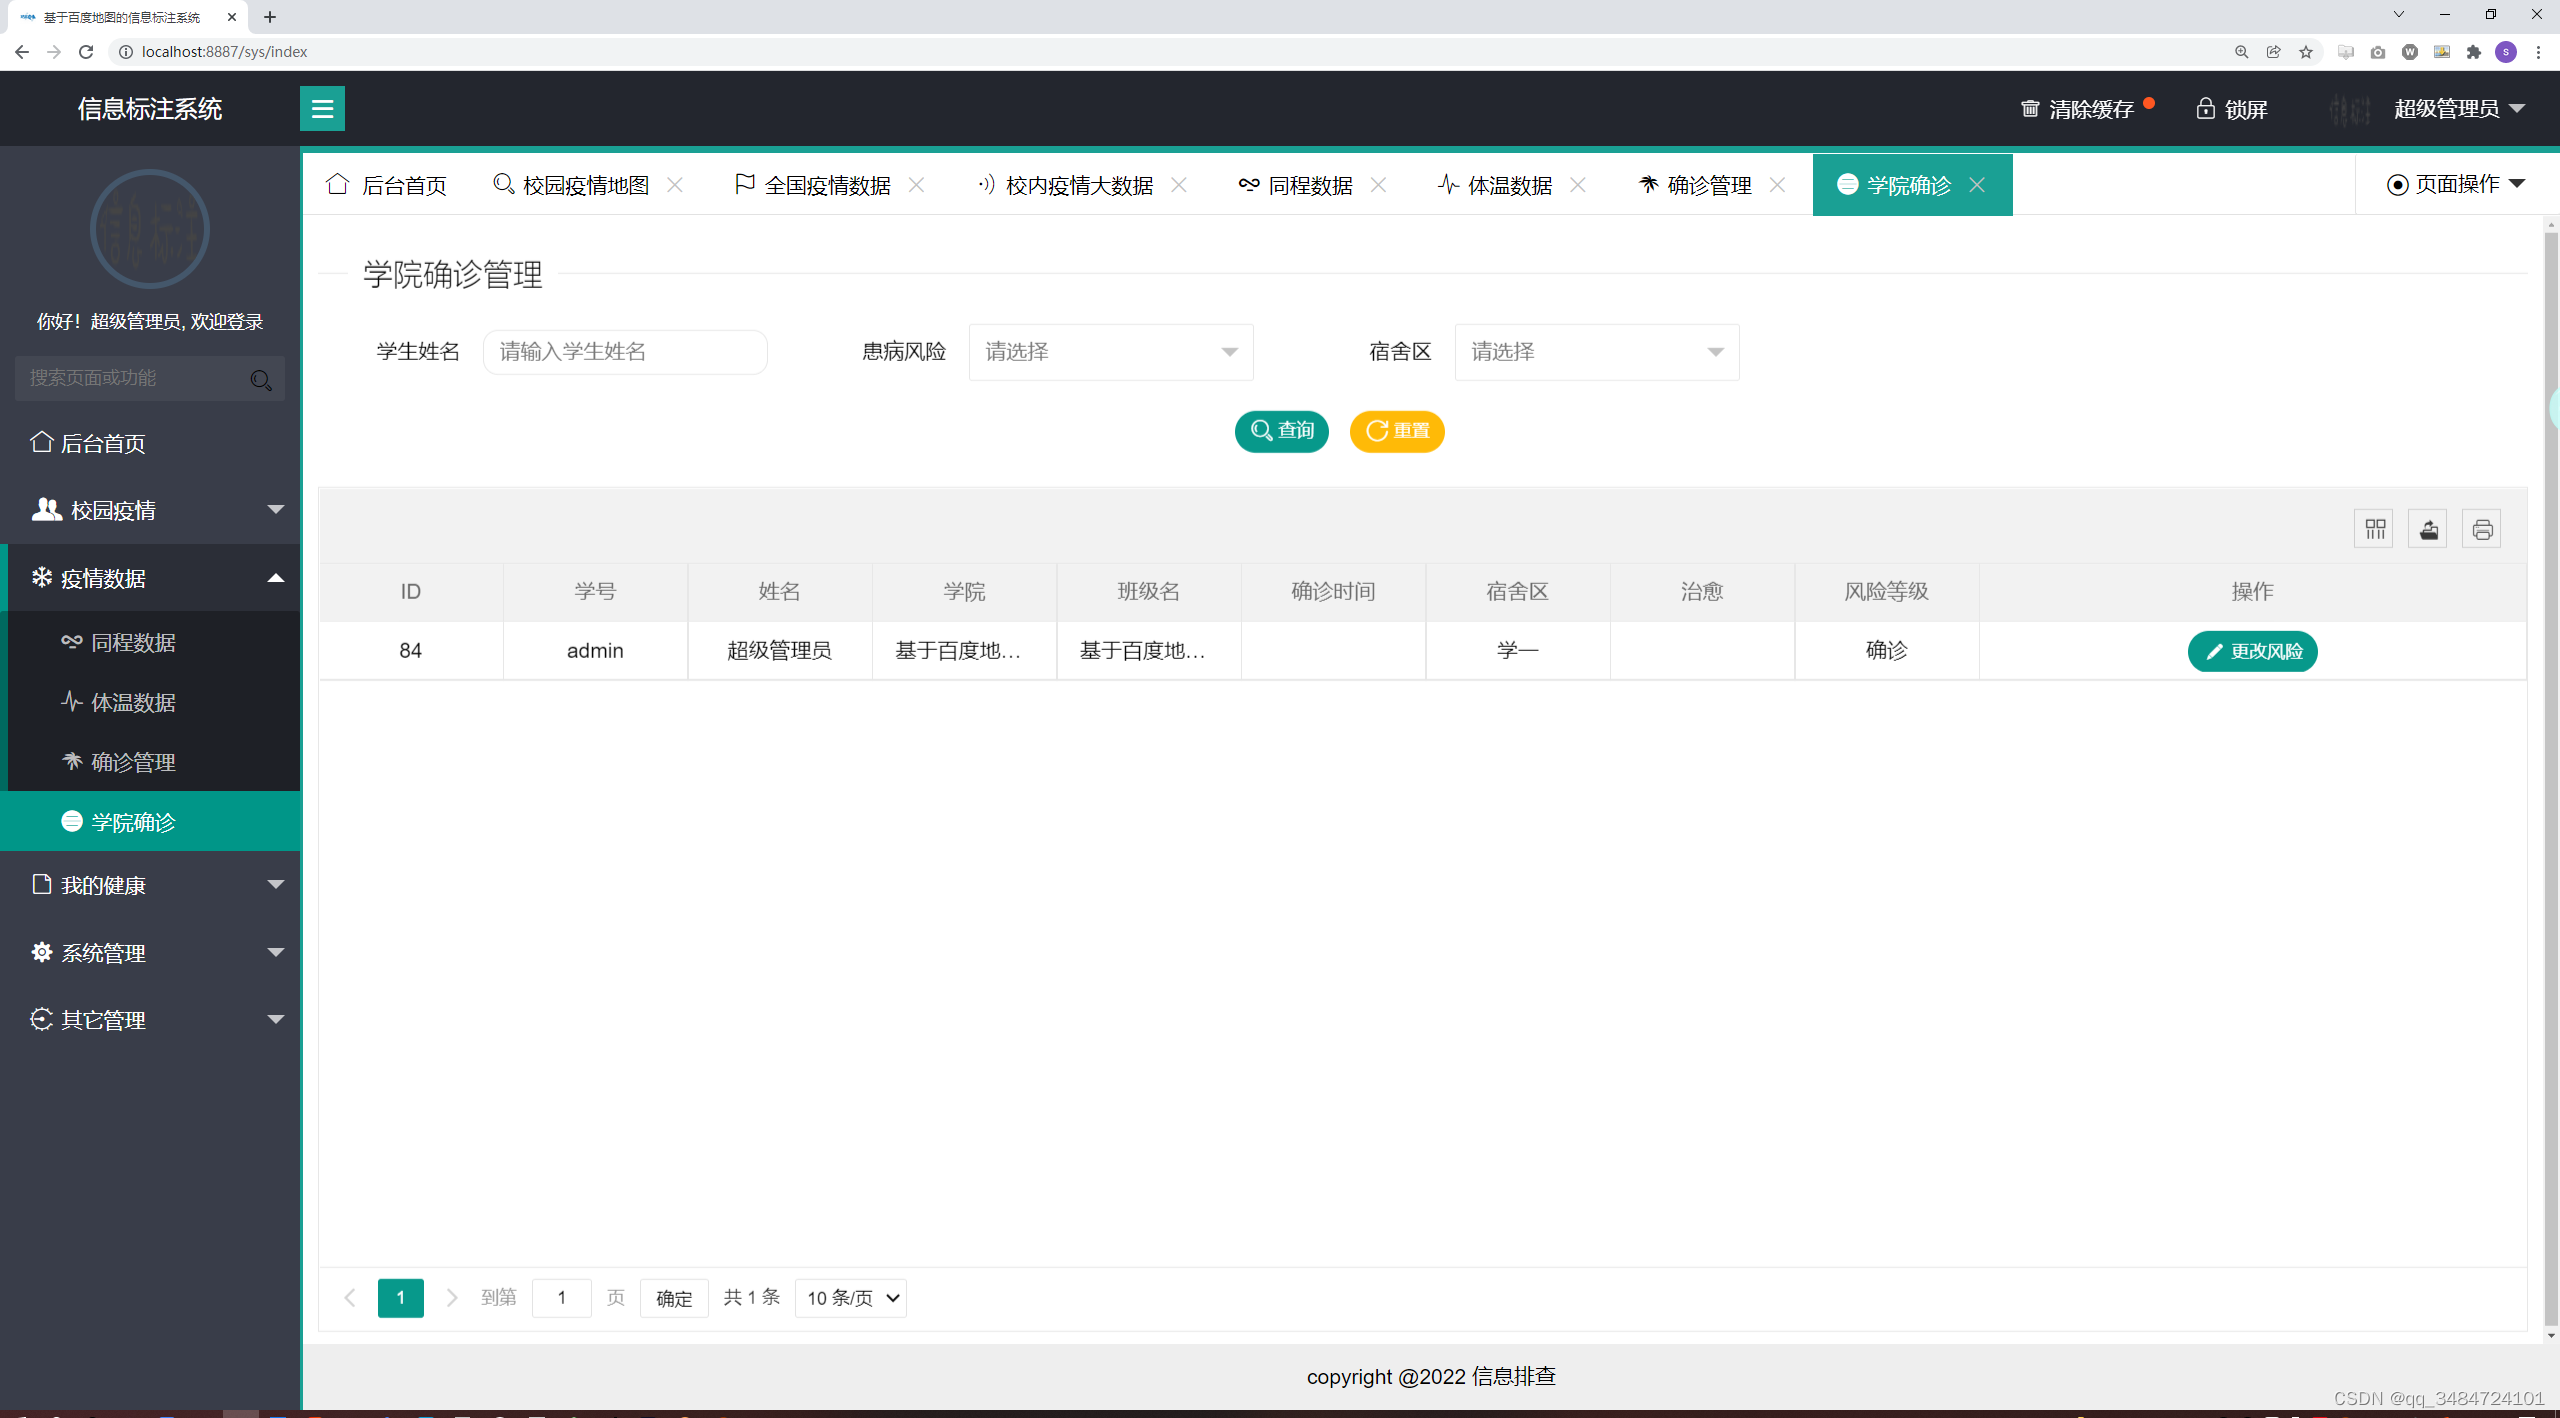Viewport: 2560px width, 1418px height.
Task: Bookmark page with star icon
Action: pyautogui.click(x=2306, y=52)
